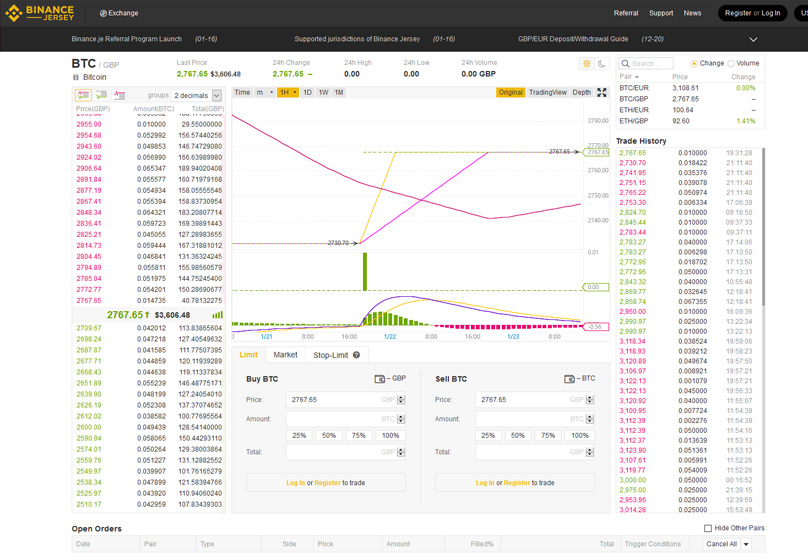Switch to dark theme moon icon
Screen dimensions: 808x560
point(602,64)
